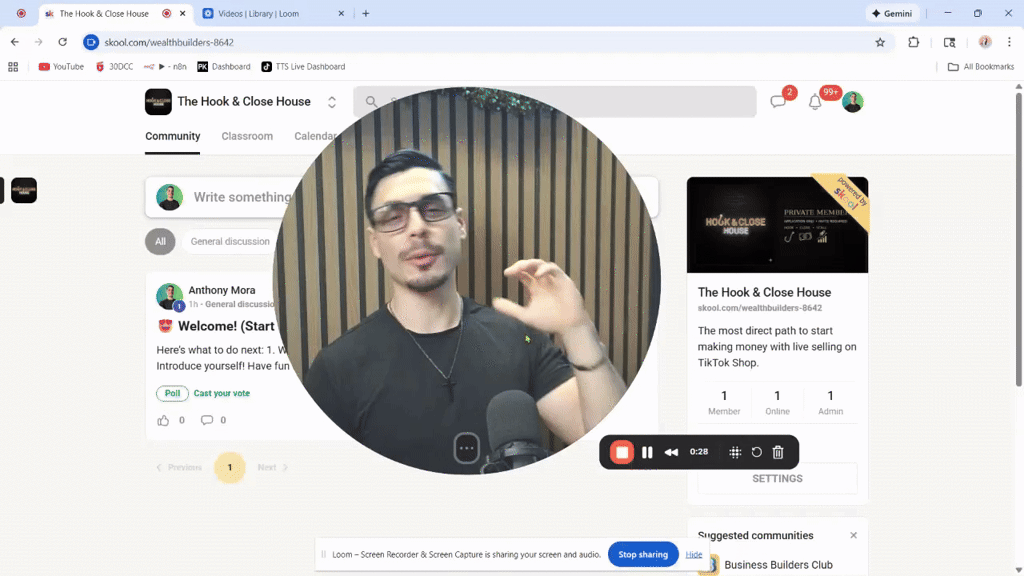
Task: Switch to the Community tab
Action: [x=172, y=136]
